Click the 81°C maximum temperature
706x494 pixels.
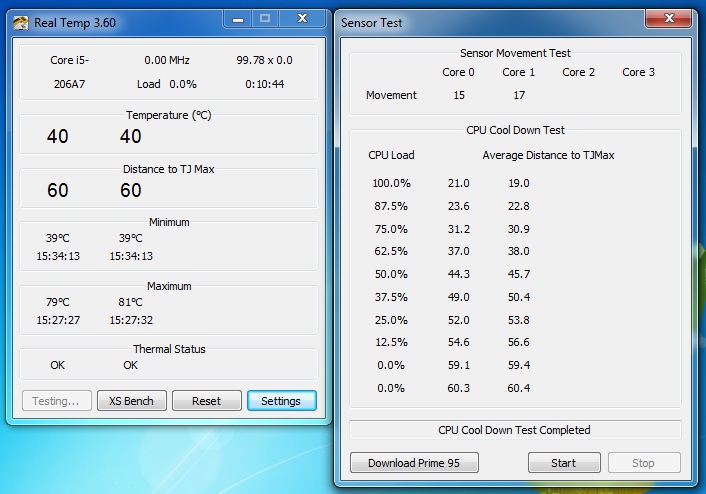pyautogui.click(x=131, y=302)
